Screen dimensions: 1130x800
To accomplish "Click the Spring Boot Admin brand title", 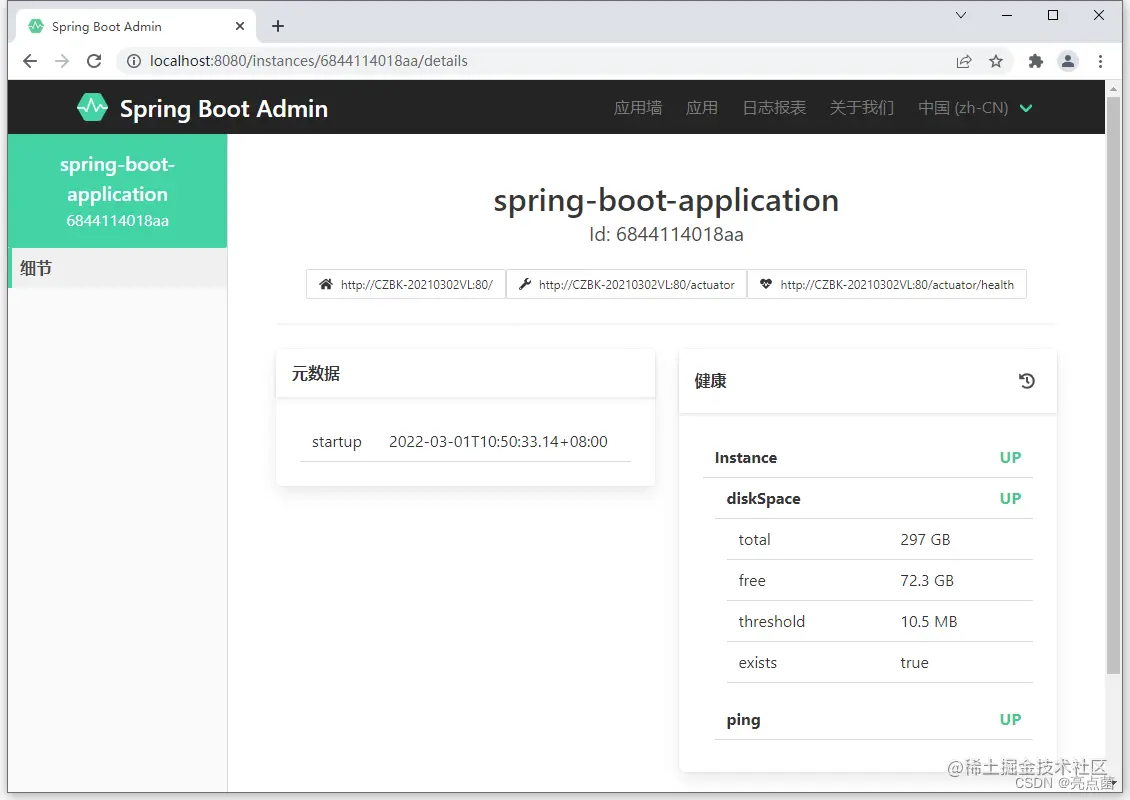I will pos(223,108).
